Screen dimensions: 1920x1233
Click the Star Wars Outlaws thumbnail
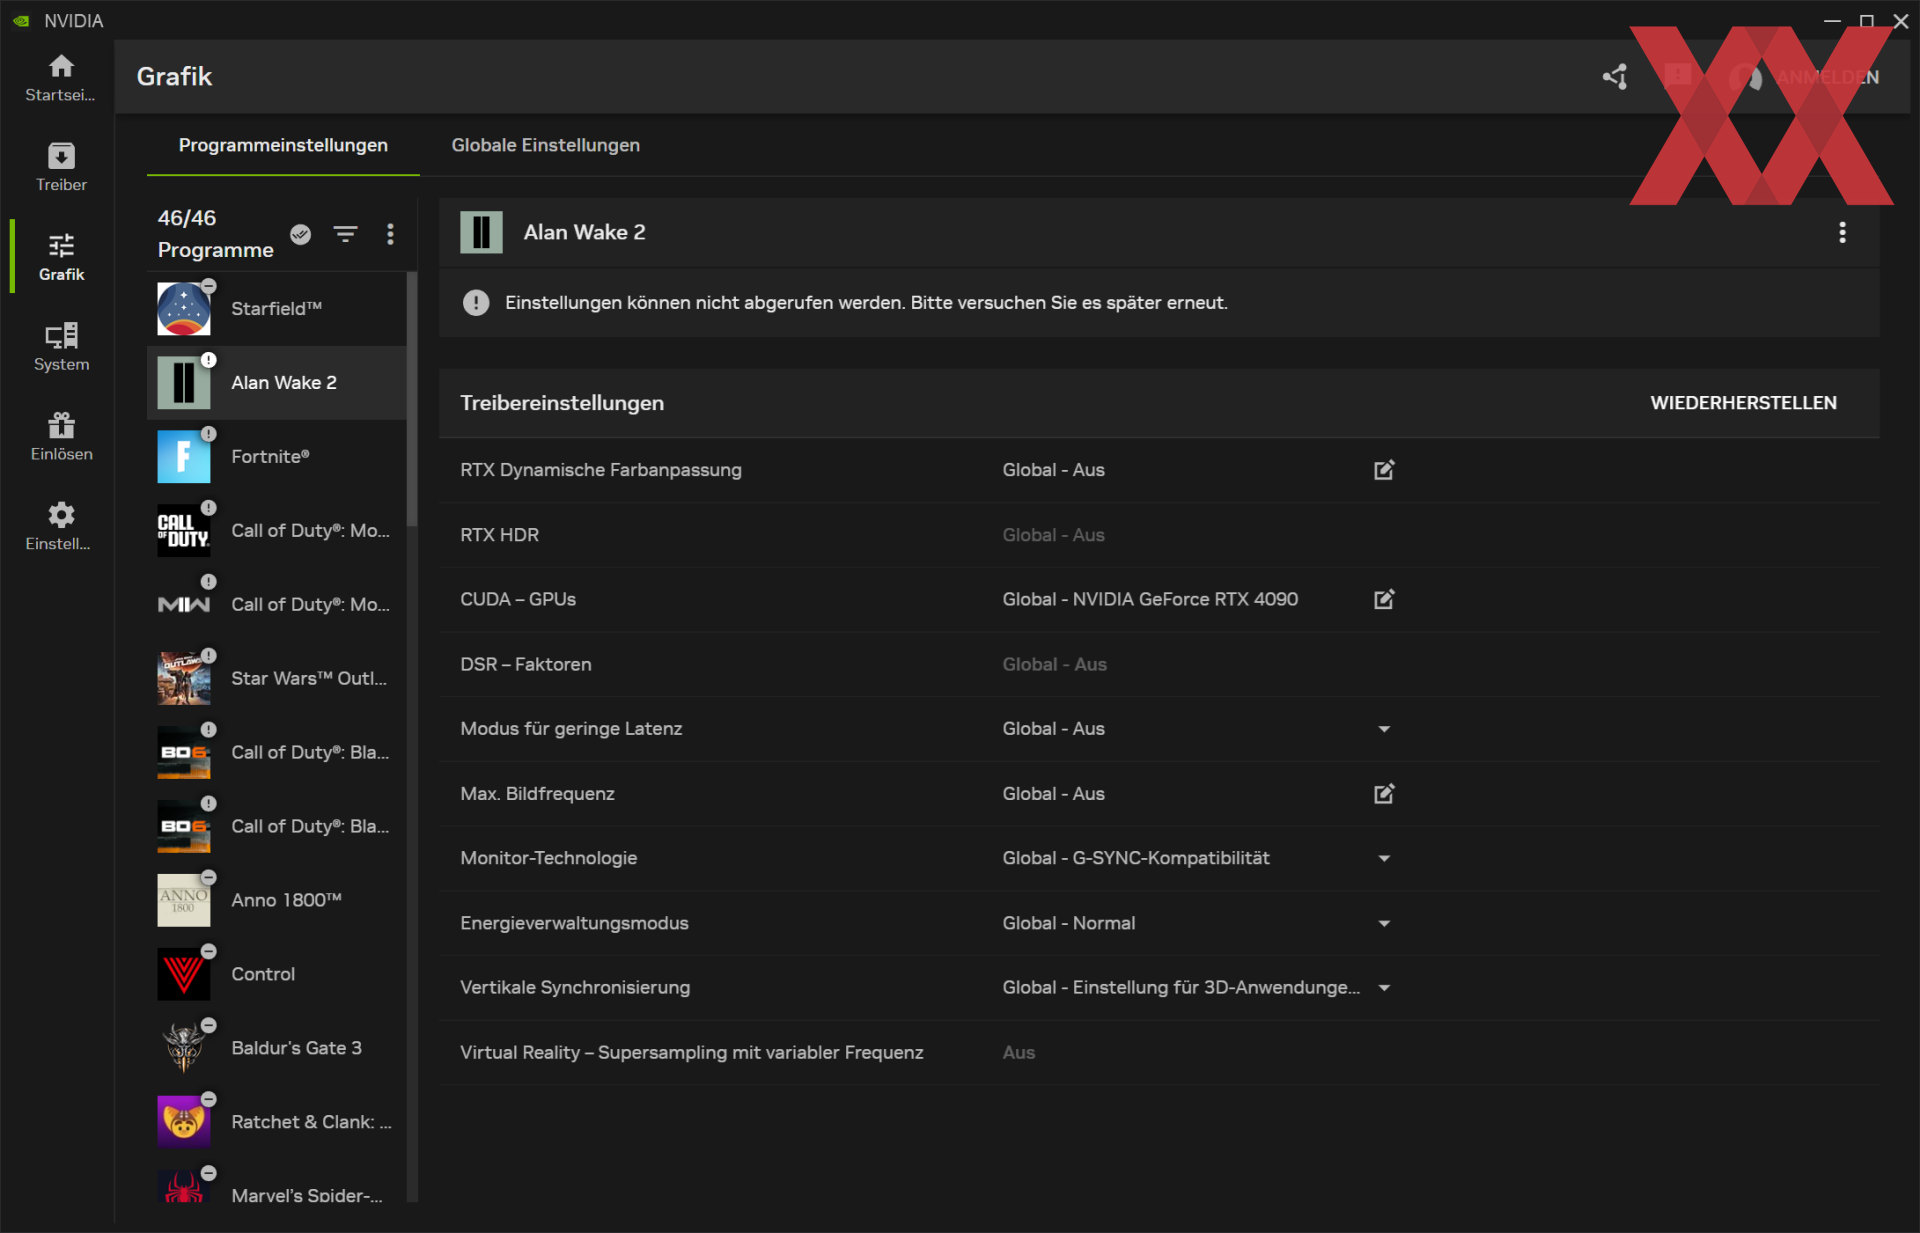point(184,678)
